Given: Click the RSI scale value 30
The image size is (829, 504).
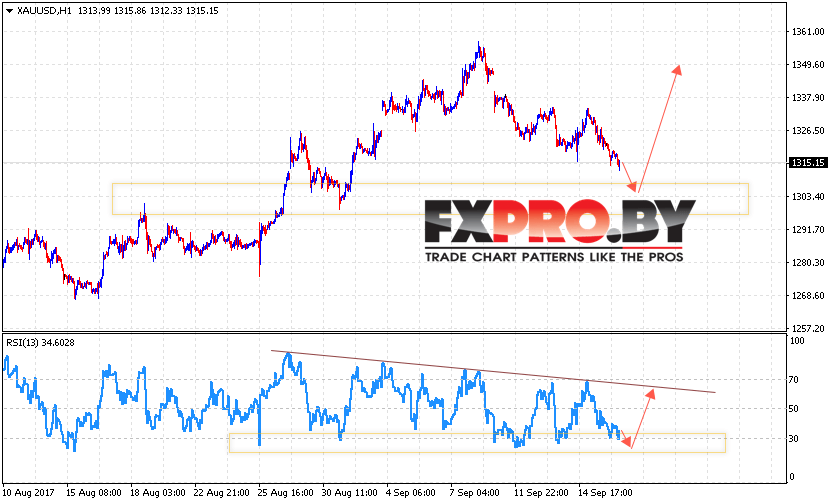Looking at the screenshot, I should click(x=794, y=438).
